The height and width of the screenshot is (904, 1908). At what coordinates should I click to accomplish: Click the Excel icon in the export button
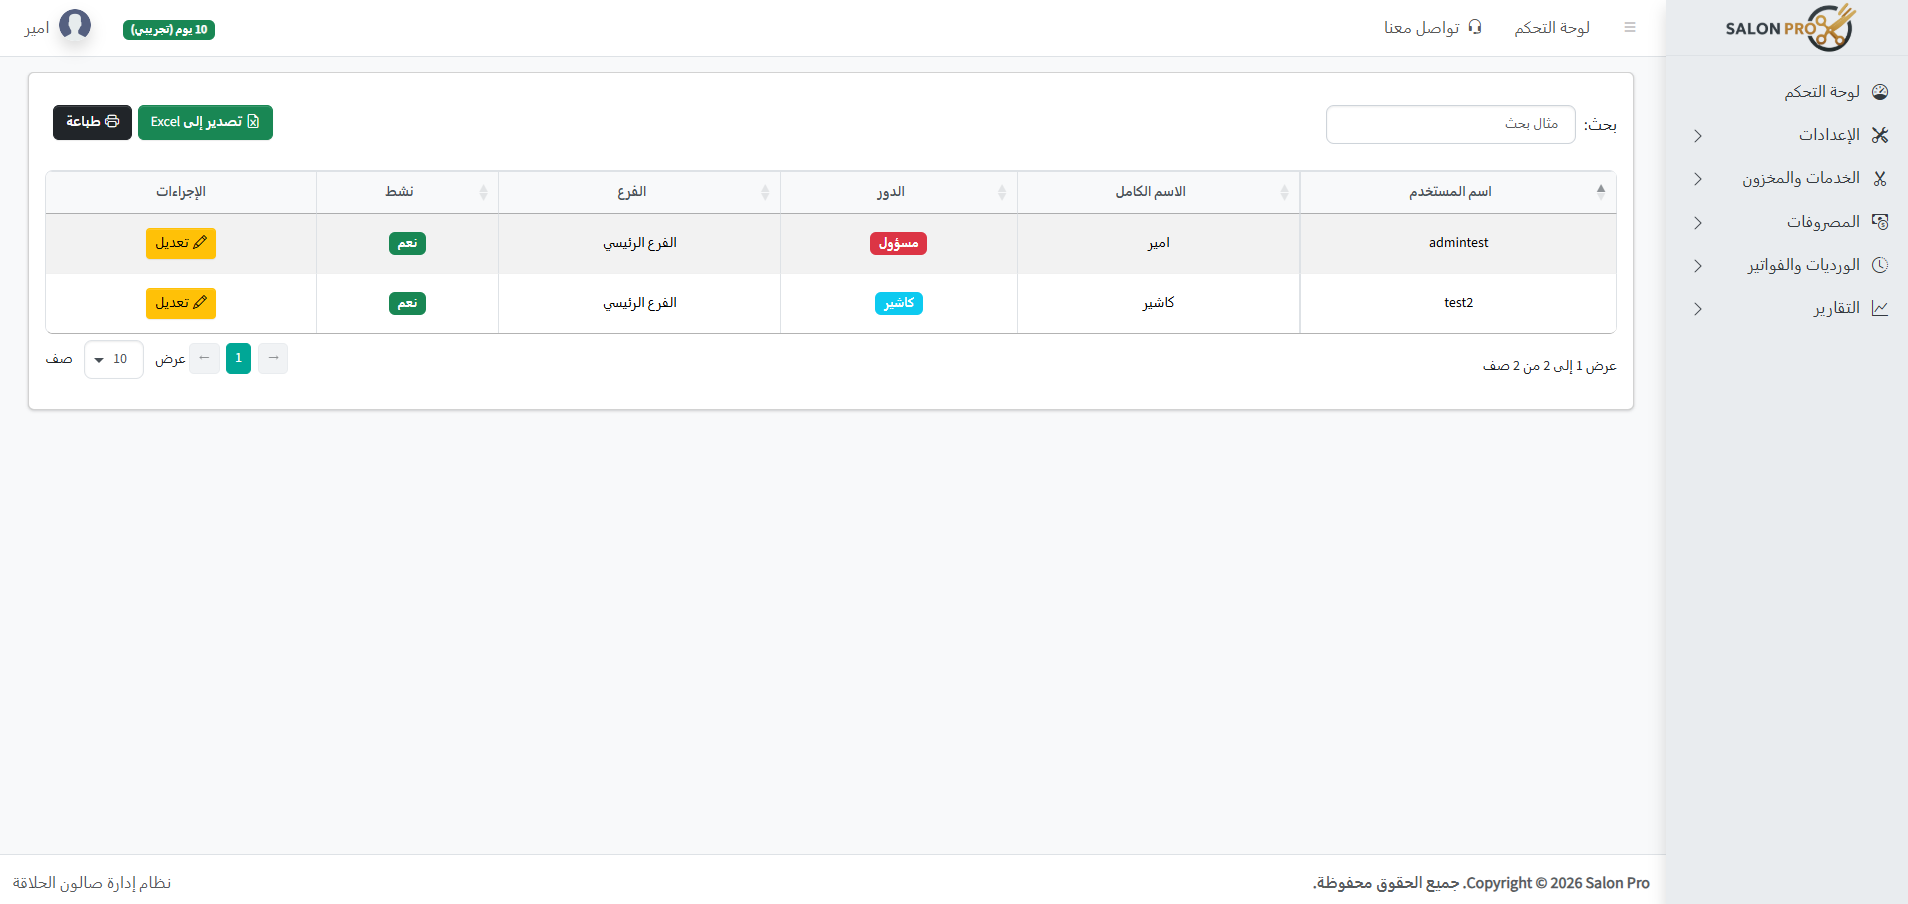pos(255,122)
